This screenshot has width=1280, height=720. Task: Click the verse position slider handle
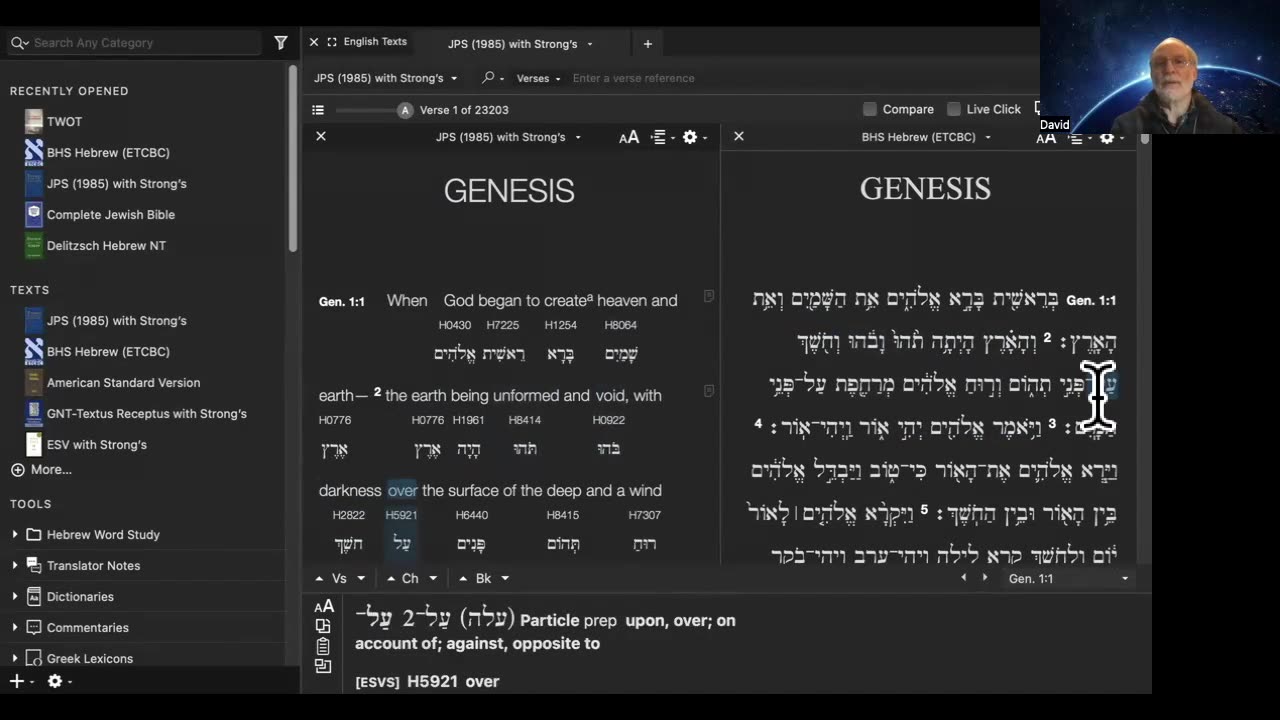[405, 110]
